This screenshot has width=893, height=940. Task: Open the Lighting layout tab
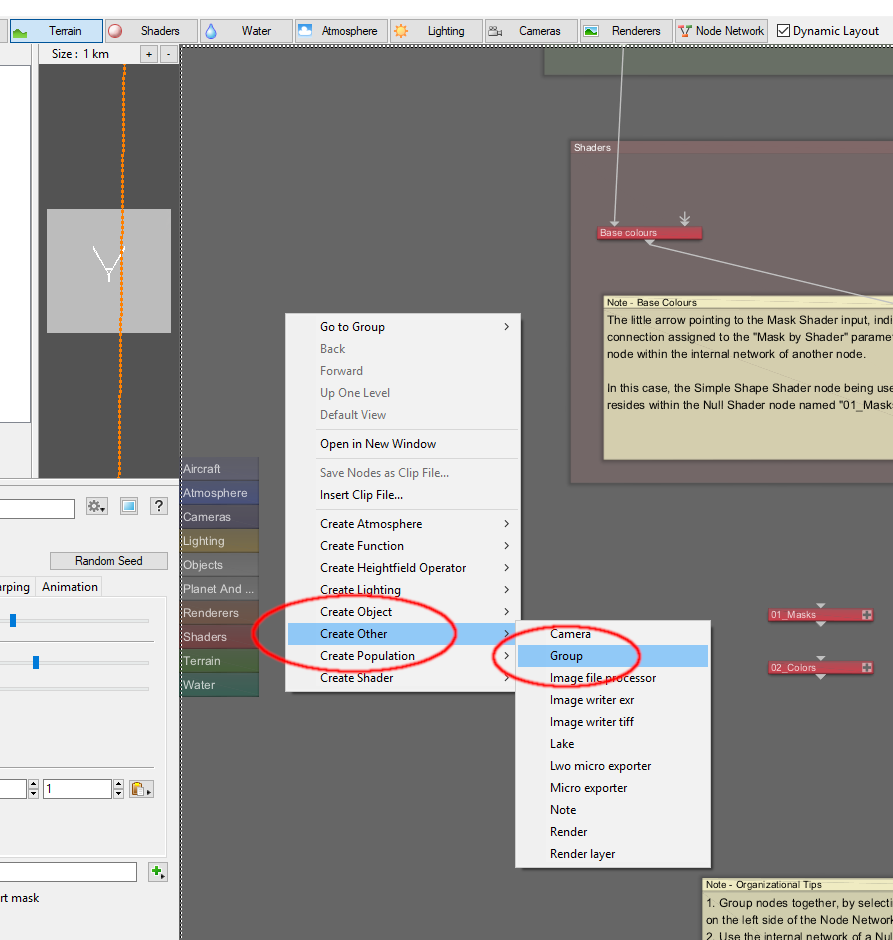pyautogui.click(x=436, y=31)
